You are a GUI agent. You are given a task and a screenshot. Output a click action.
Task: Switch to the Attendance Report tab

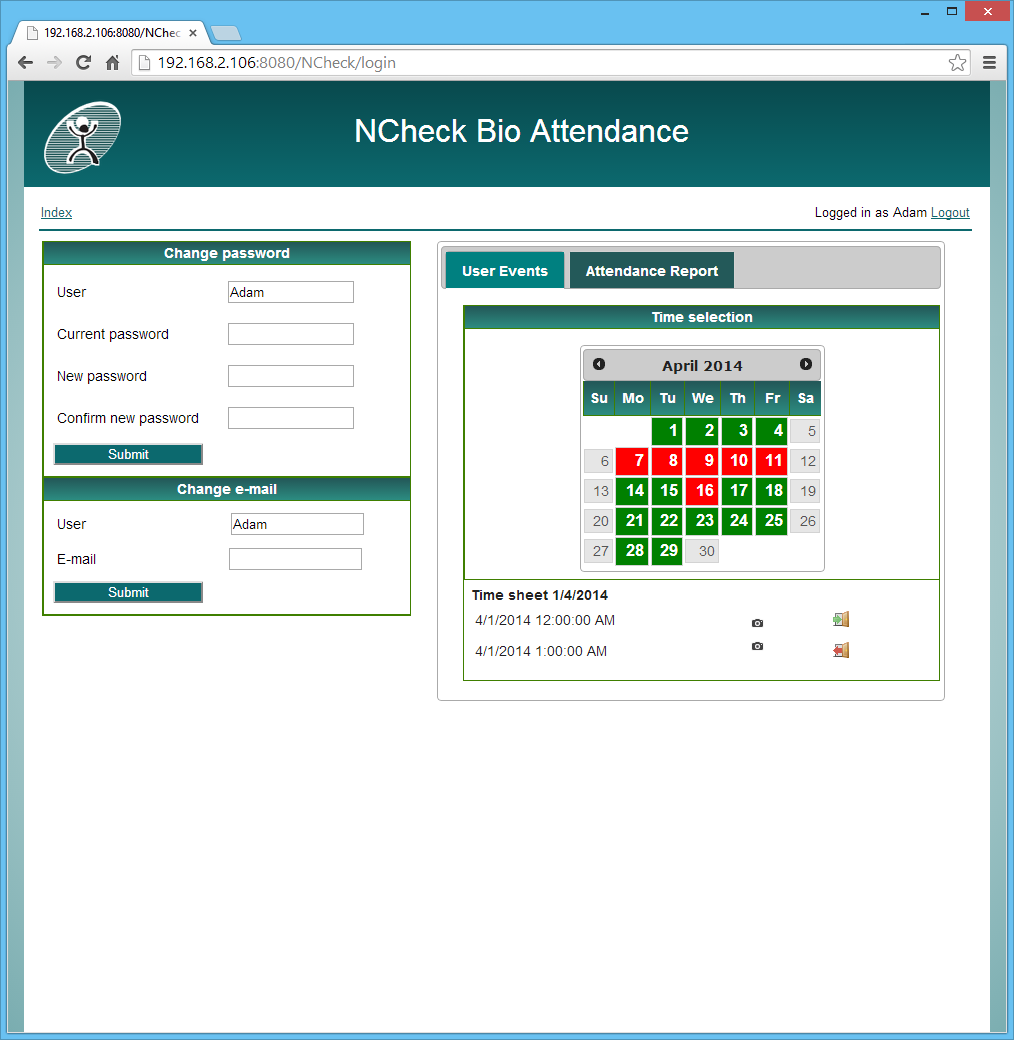pyautogui.click(x=651, y=270)
